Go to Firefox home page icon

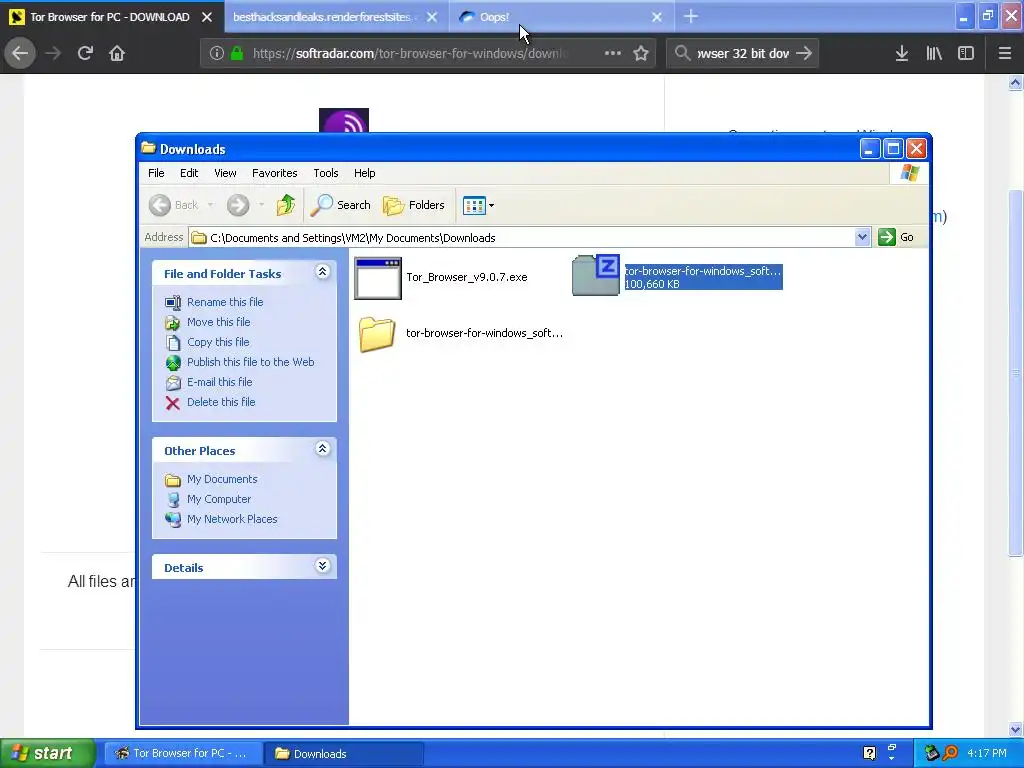117,53
